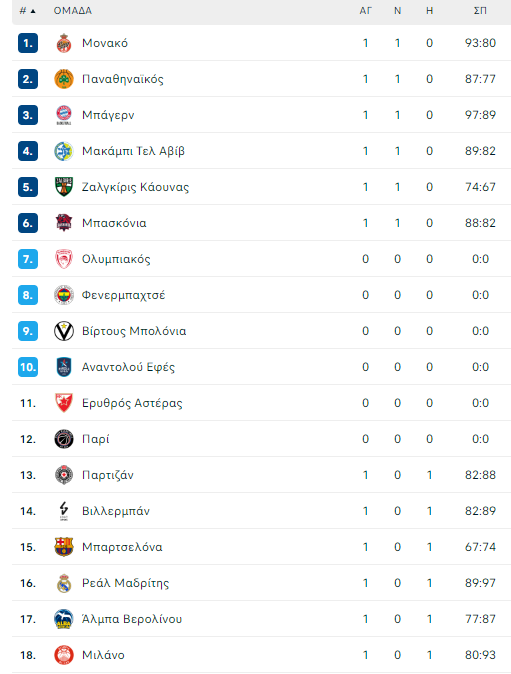Click the Monaco team logo
The width and height of the screenshot is (511, 674).
point(64,43)
